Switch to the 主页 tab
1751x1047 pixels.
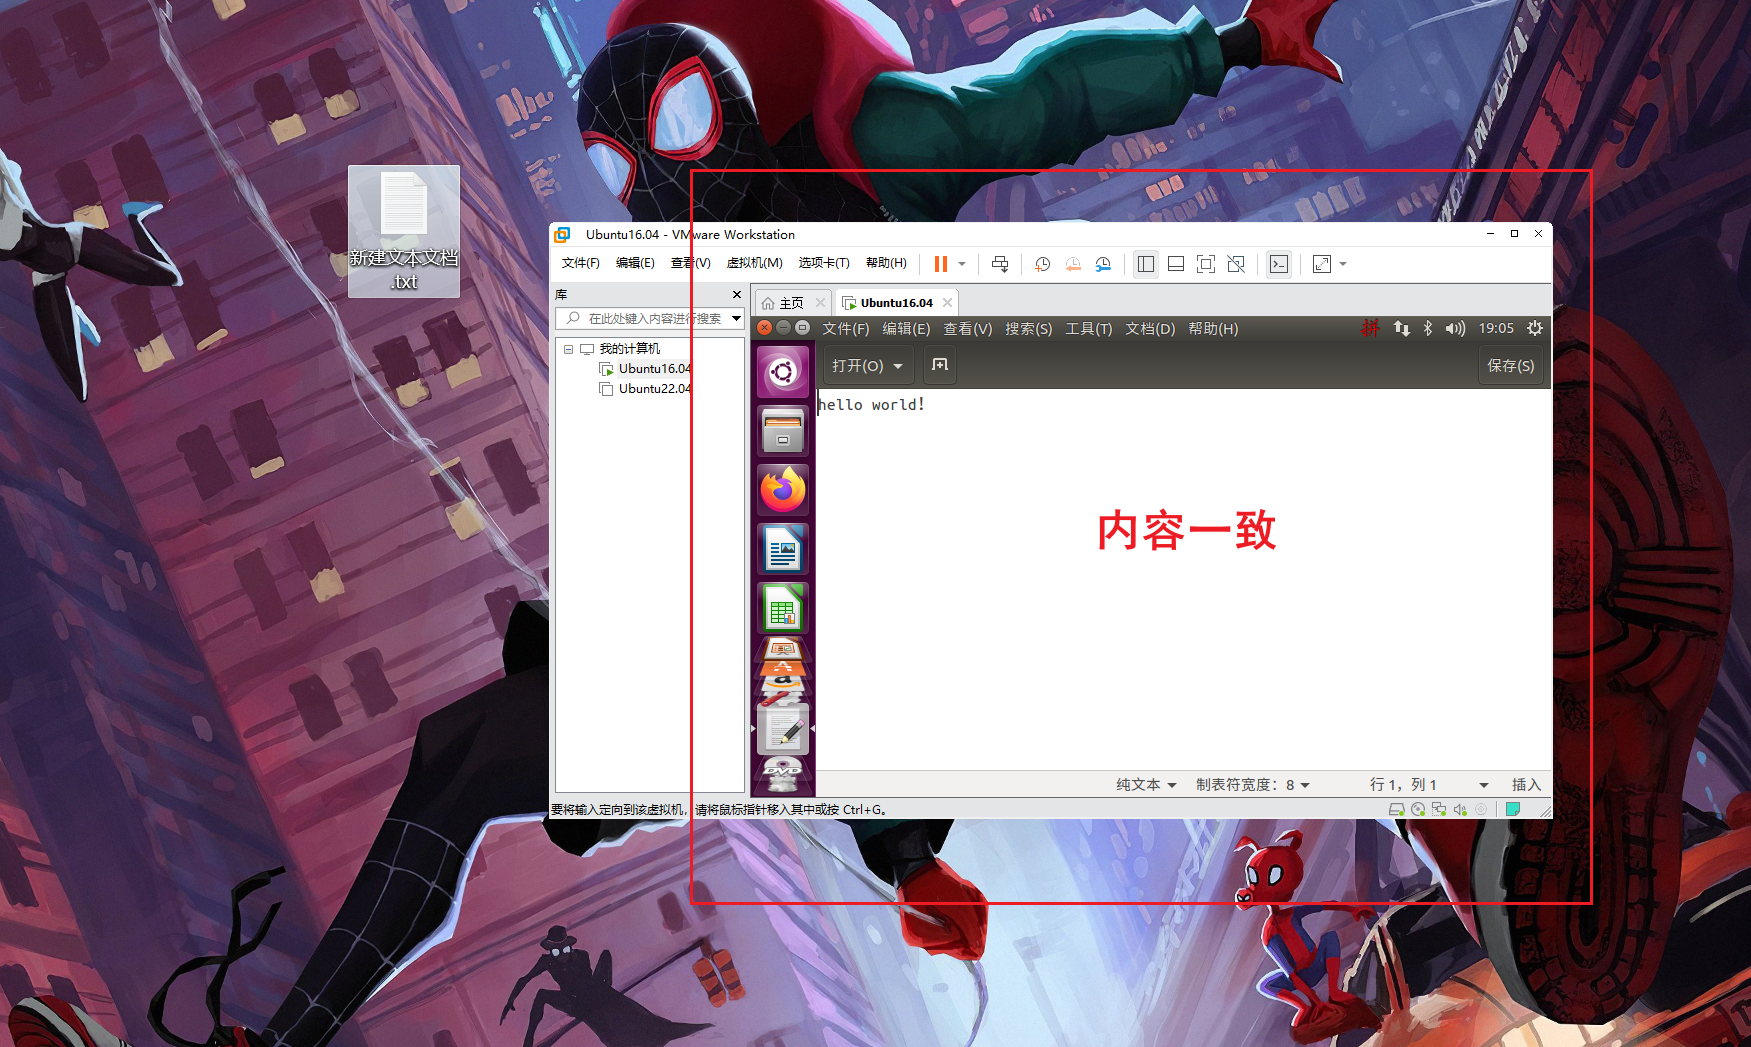pyautogui.click(x=782, y=303)
